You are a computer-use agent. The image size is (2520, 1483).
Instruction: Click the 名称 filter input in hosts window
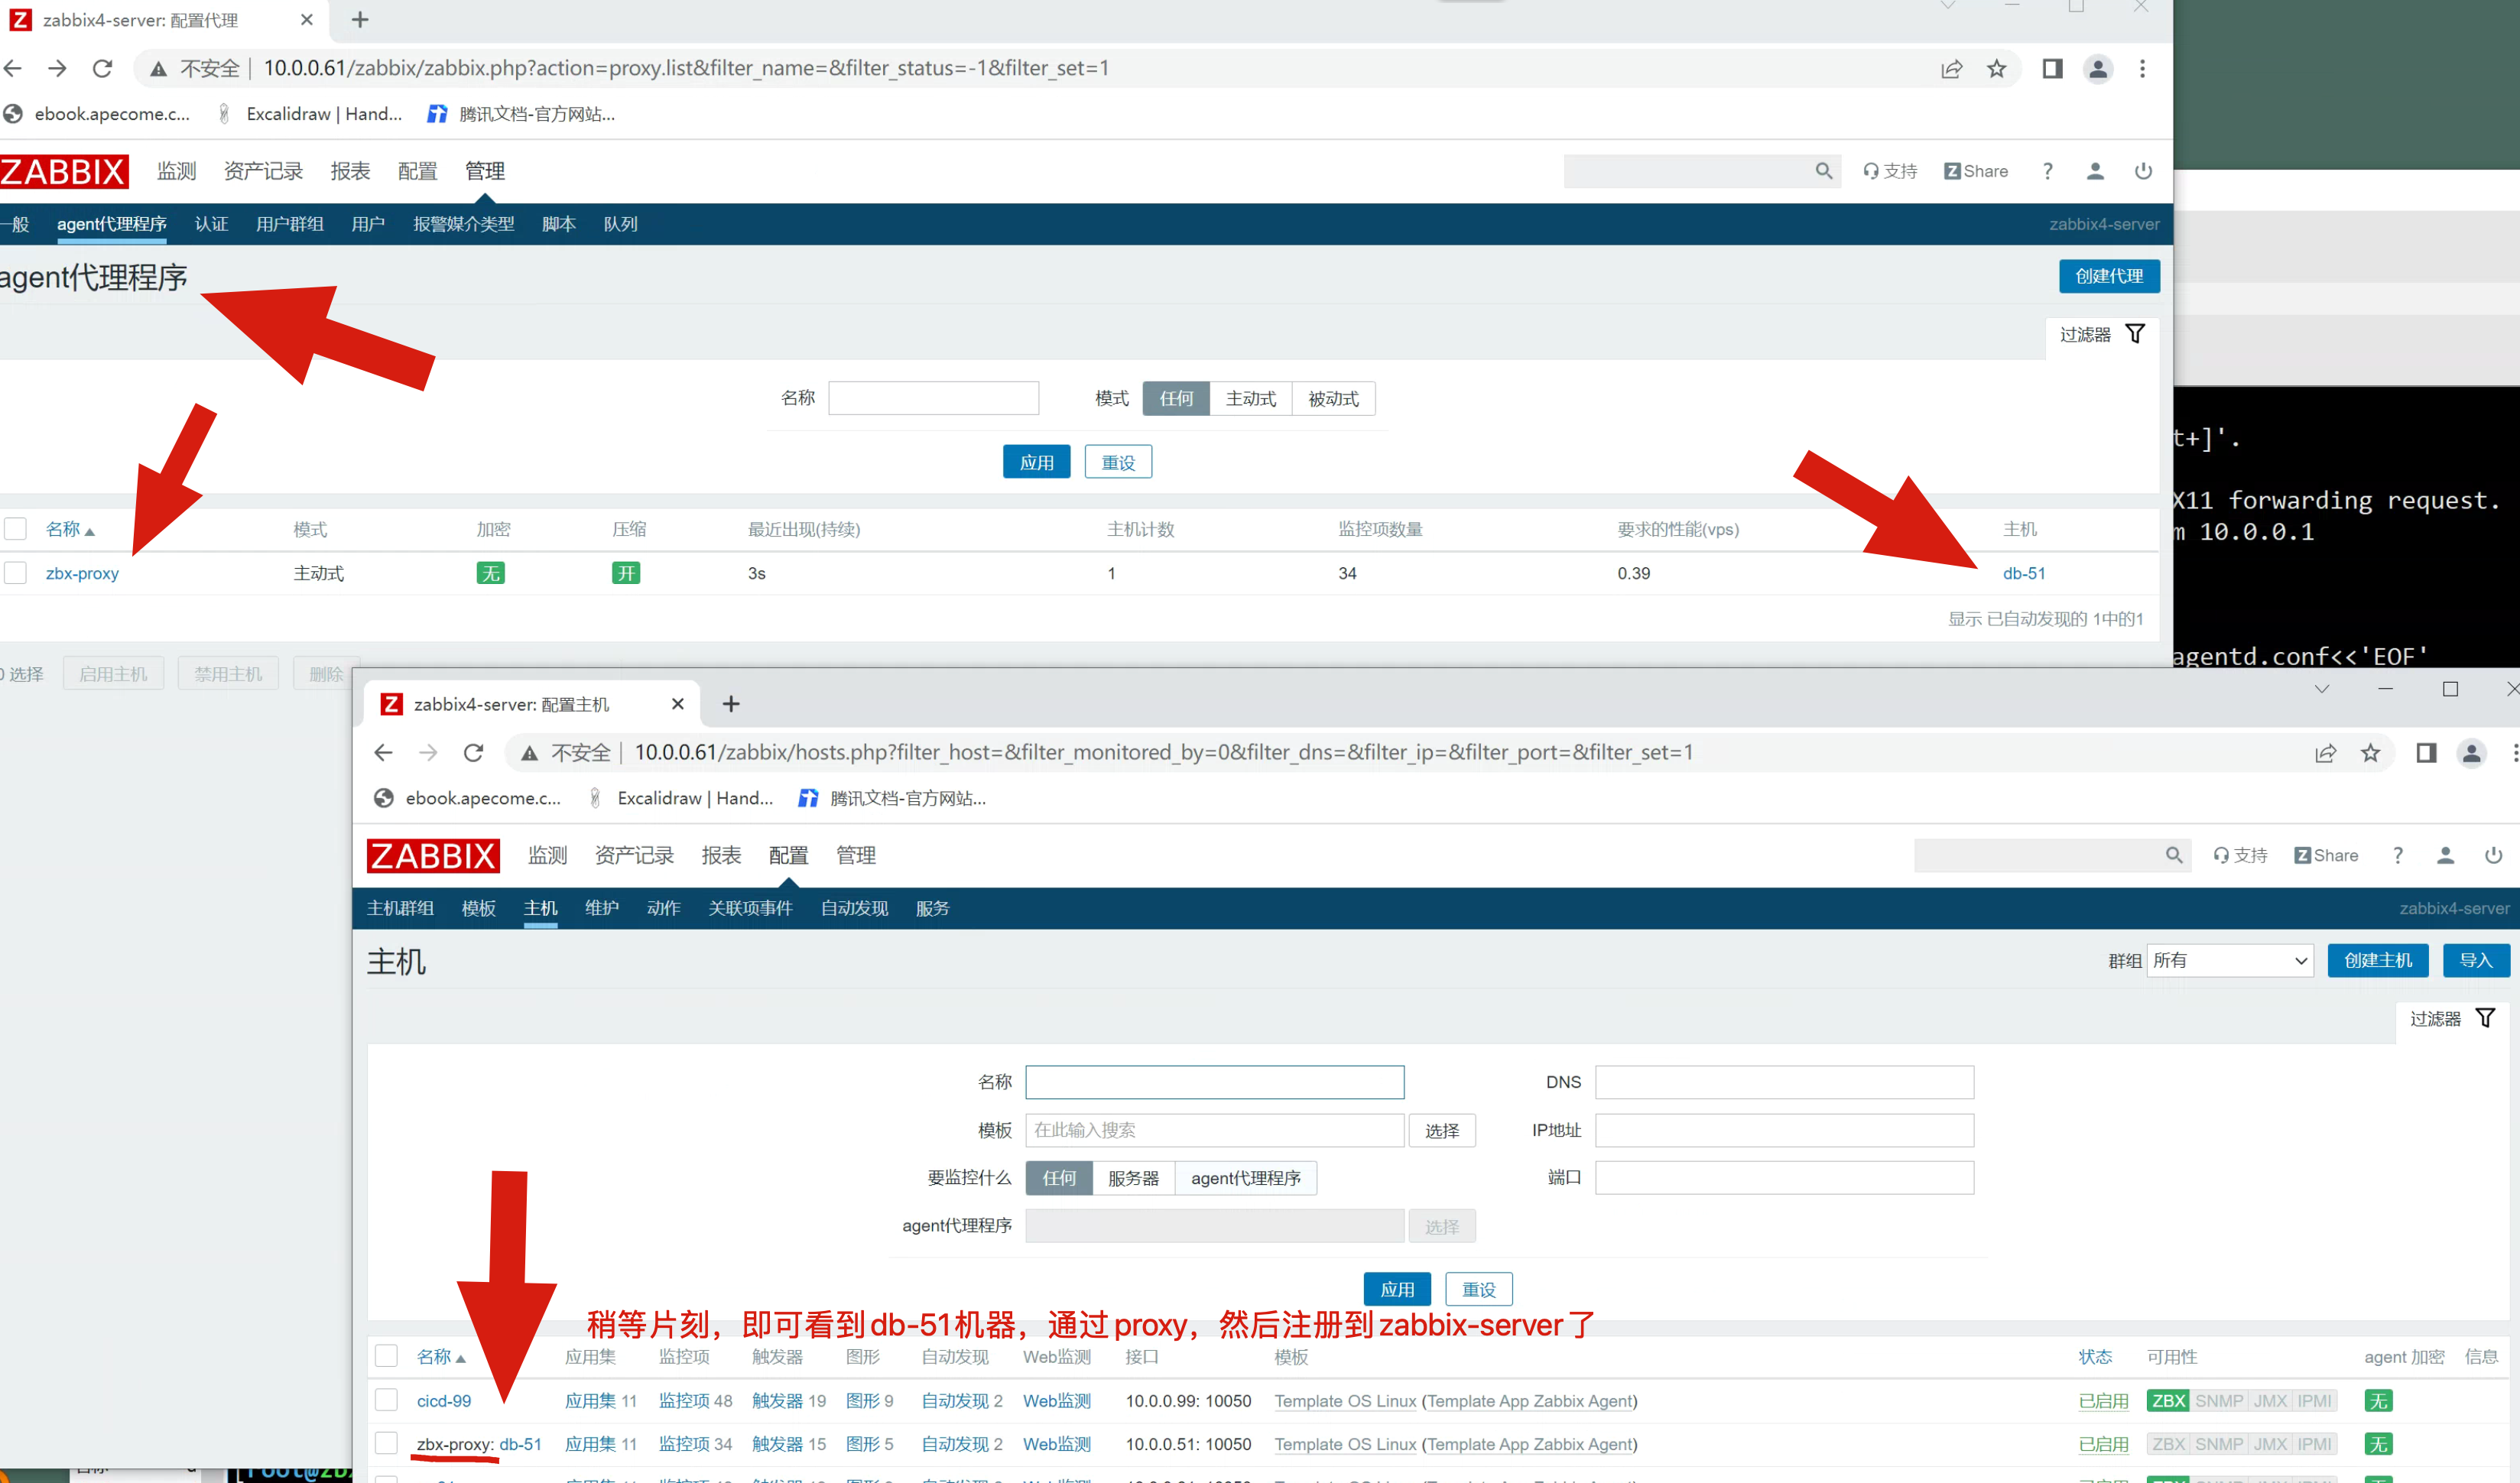1214,1082
